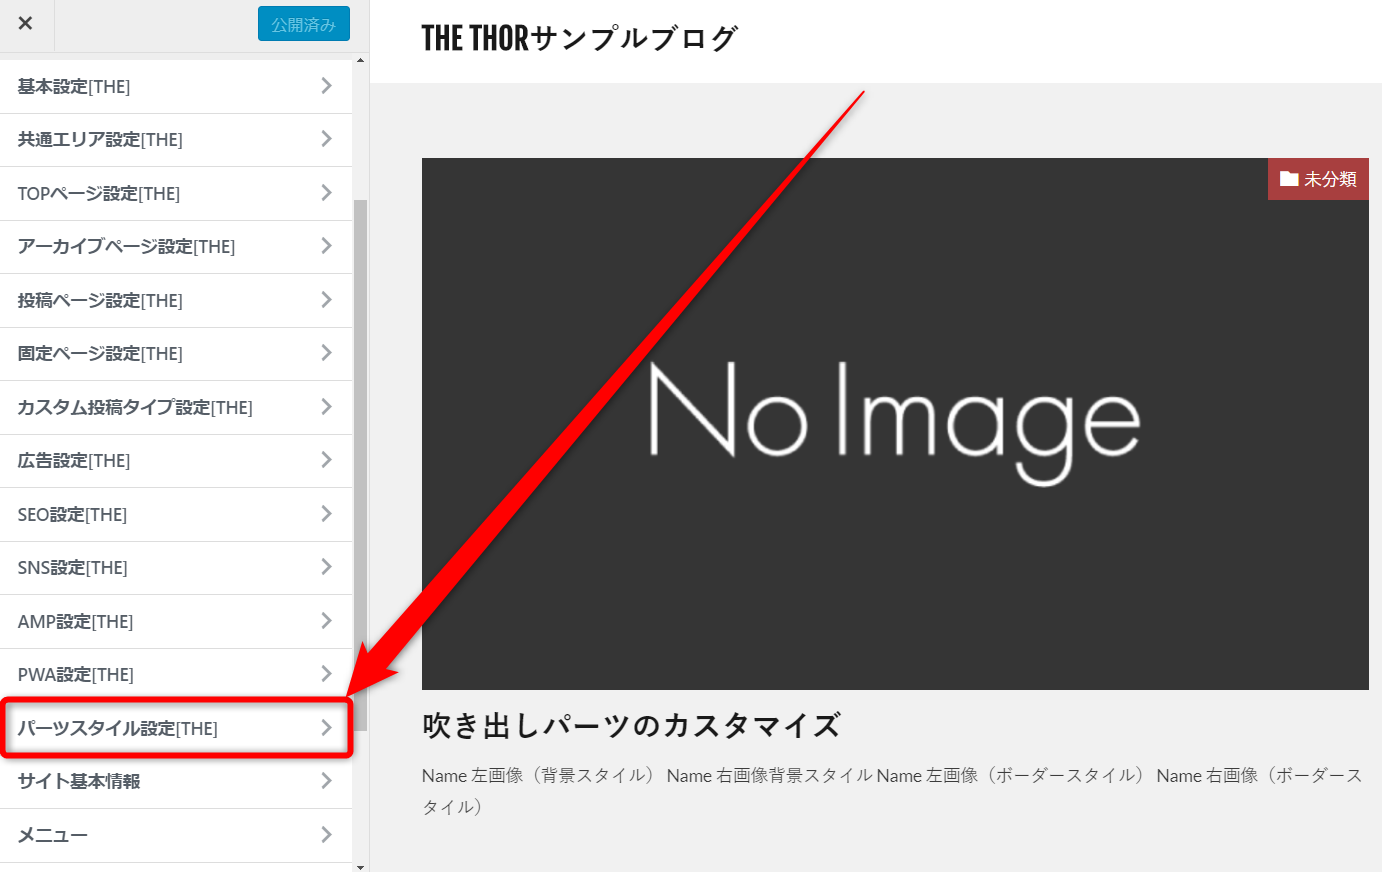Click the scrollbar down arrow
The height and width of the screenshot is (872, 1382).
click(360, 867)
